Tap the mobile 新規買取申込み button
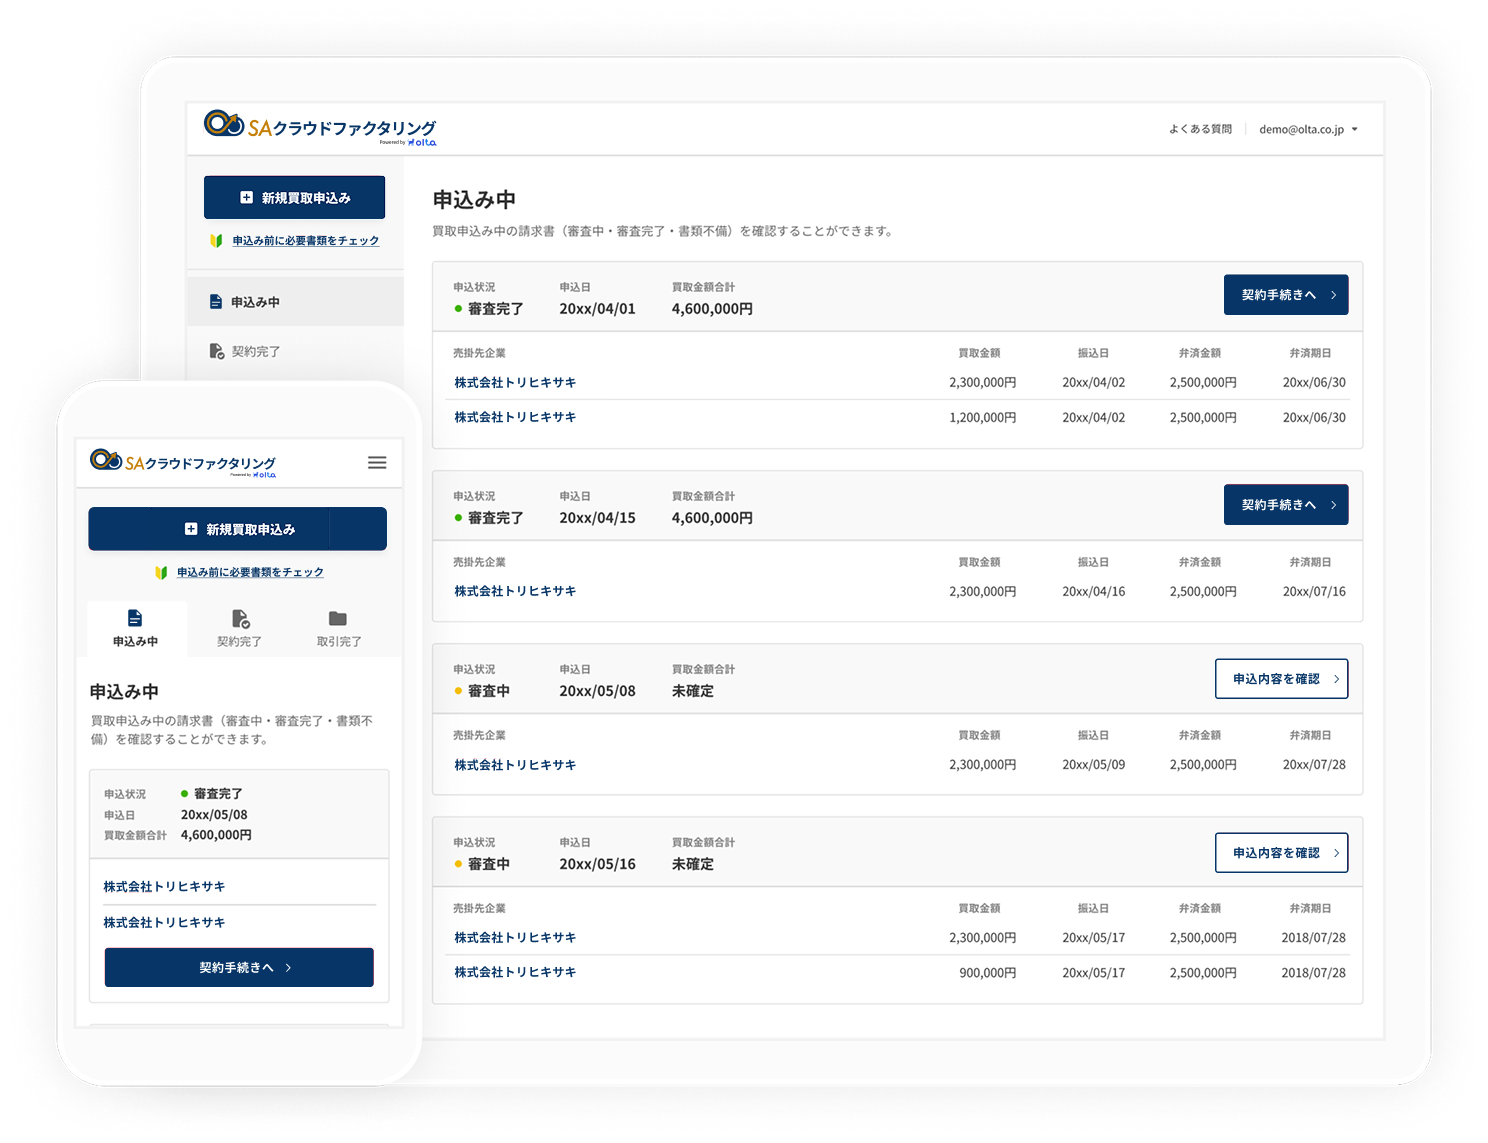This screenshot has width=1488, height=1143. click(x=238, y=529)
